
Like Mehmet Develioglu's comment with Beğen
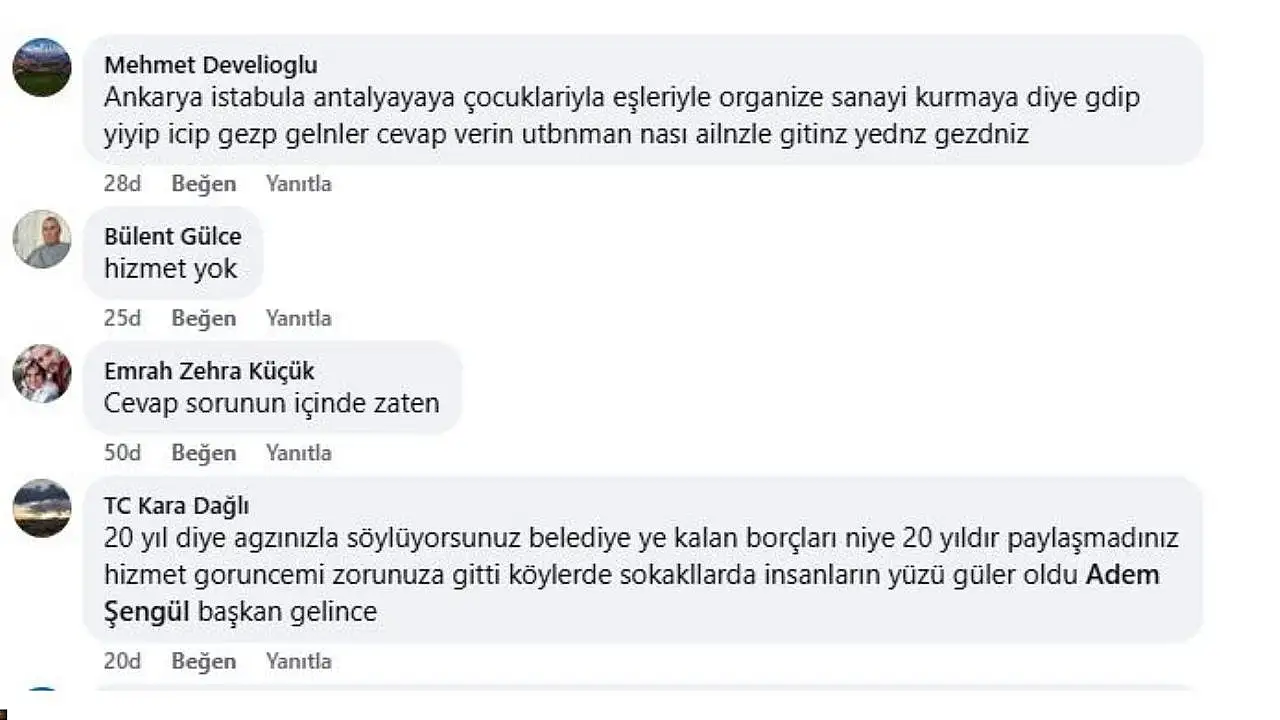coord(204,184)
